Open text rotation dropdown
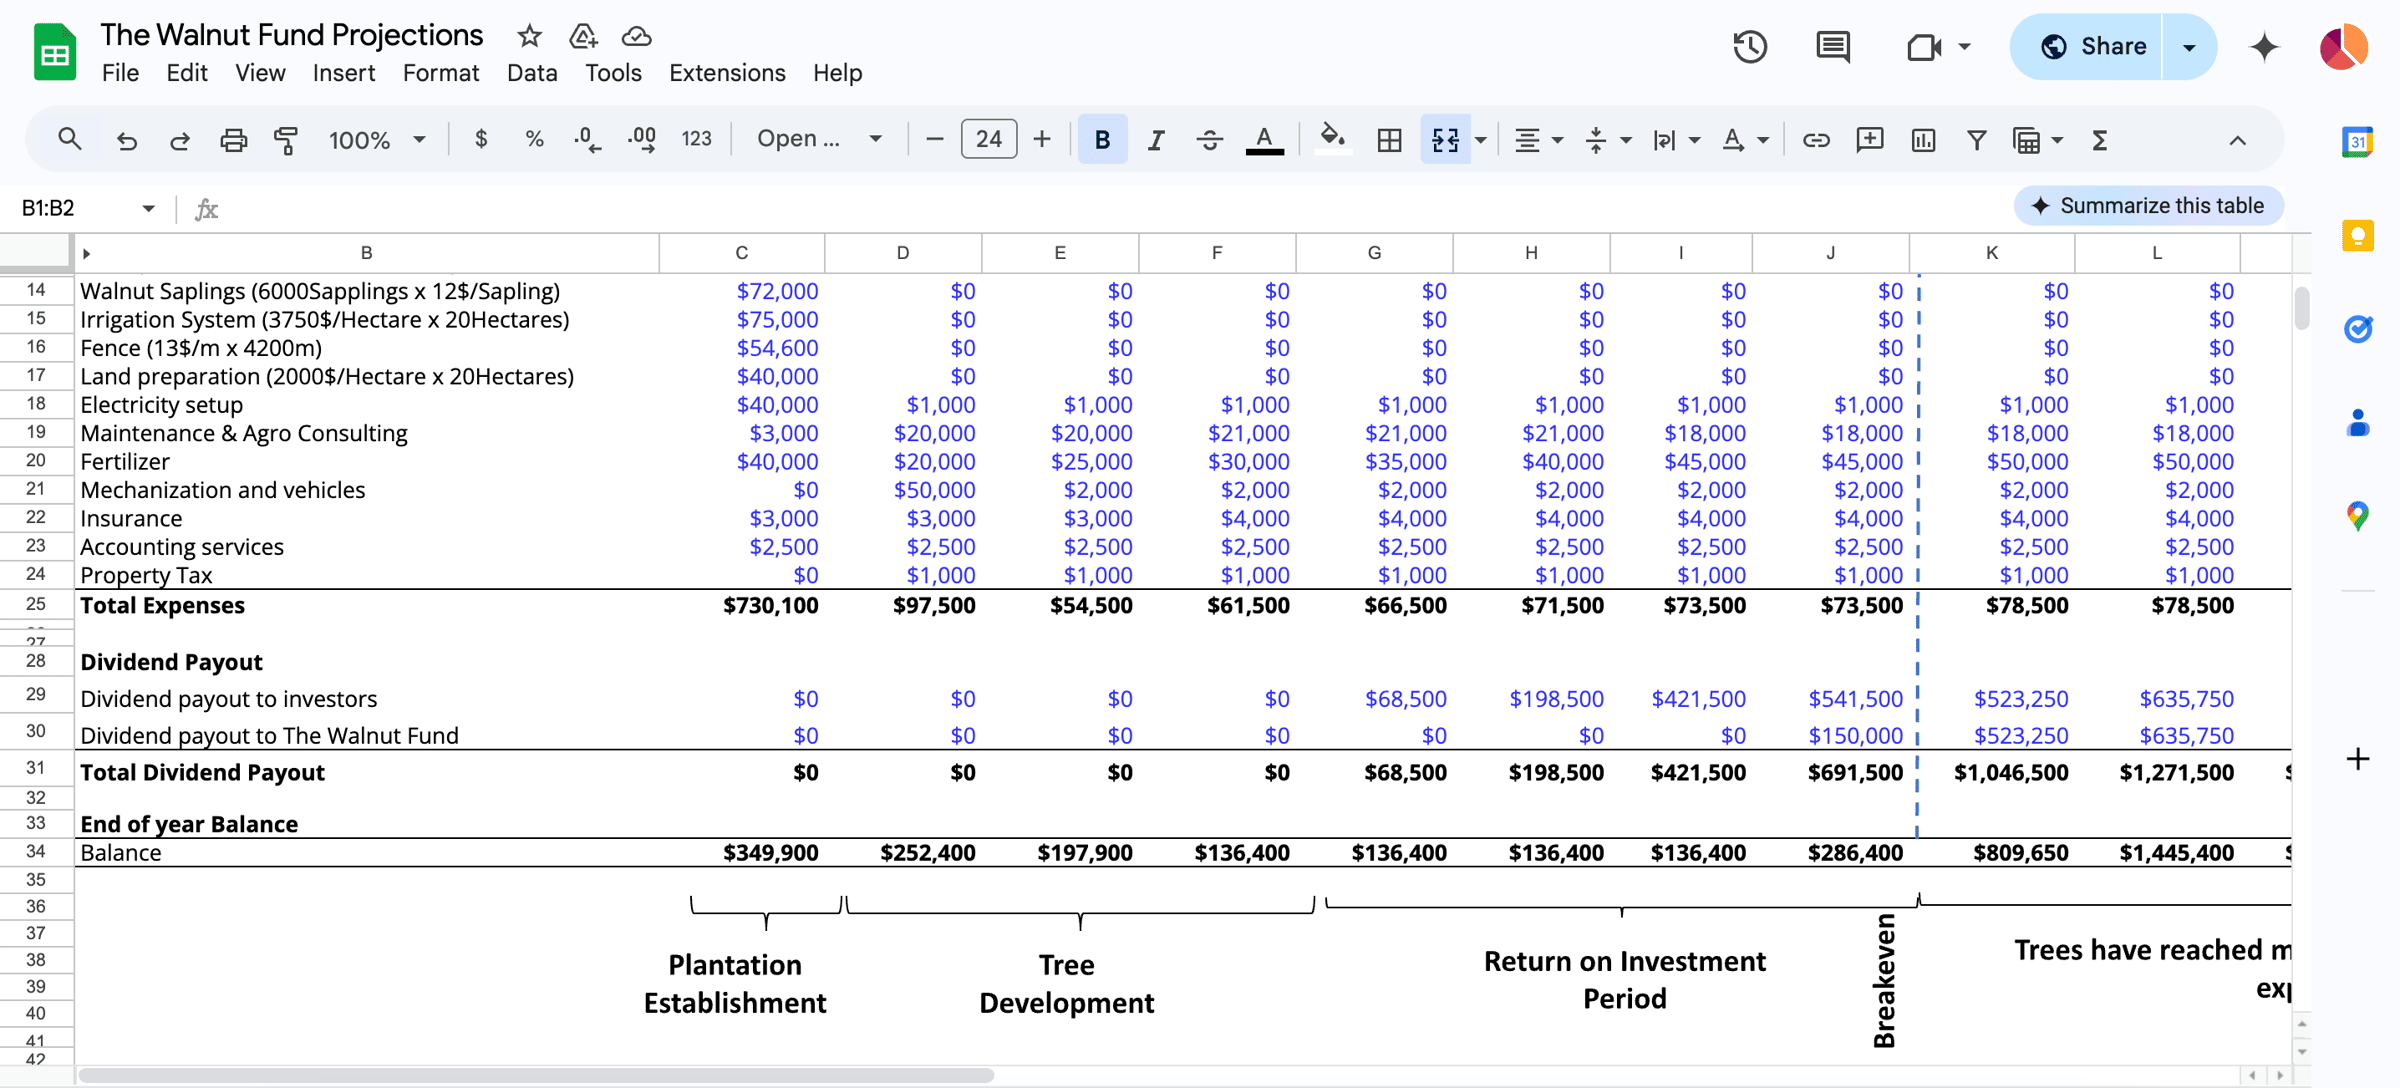The height and width of the screenshot is (1088, 2400). 1745,139
